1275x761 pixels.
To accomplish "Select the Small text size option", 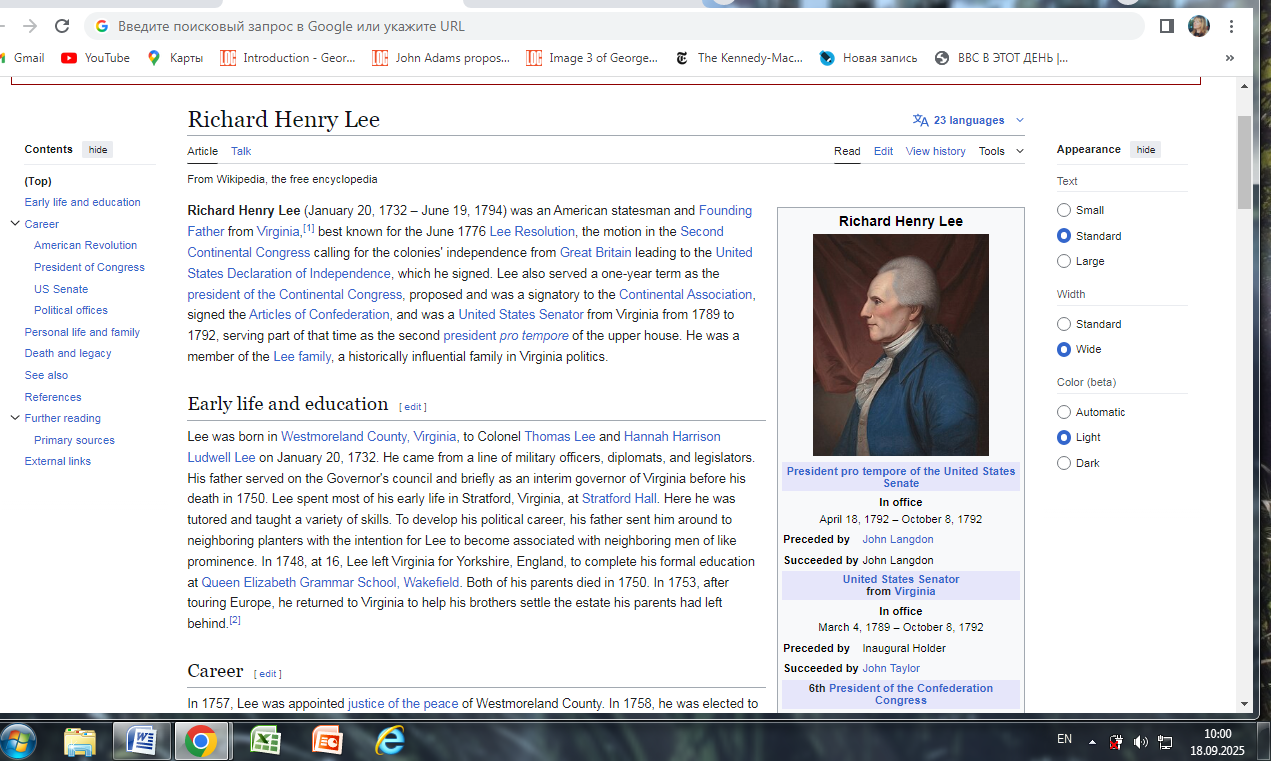I will [x=1064, y=210].
